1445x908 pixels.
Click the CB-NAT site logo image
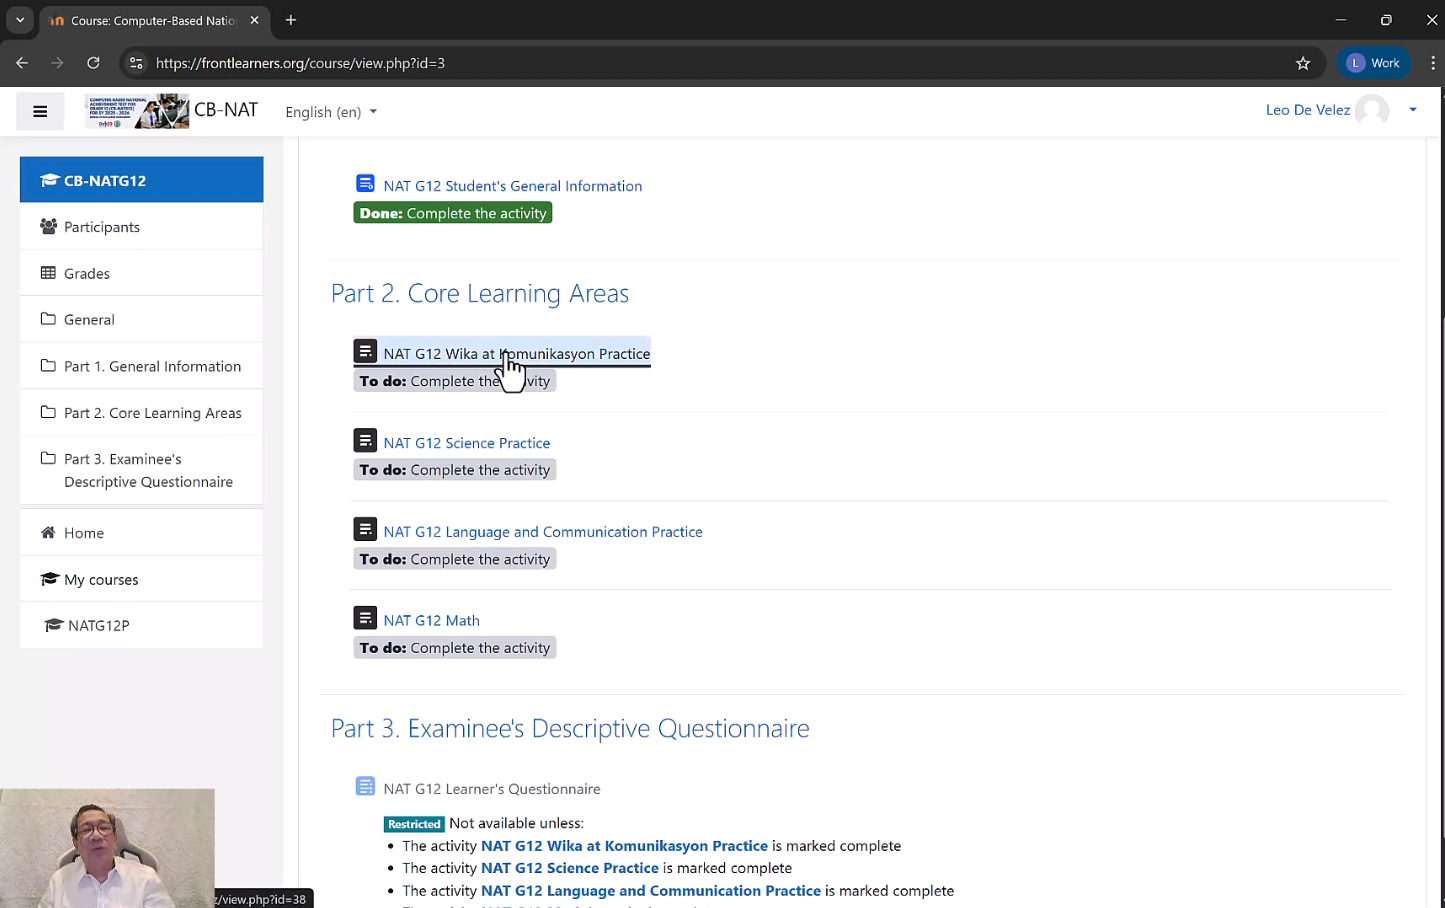coord(137,111)
